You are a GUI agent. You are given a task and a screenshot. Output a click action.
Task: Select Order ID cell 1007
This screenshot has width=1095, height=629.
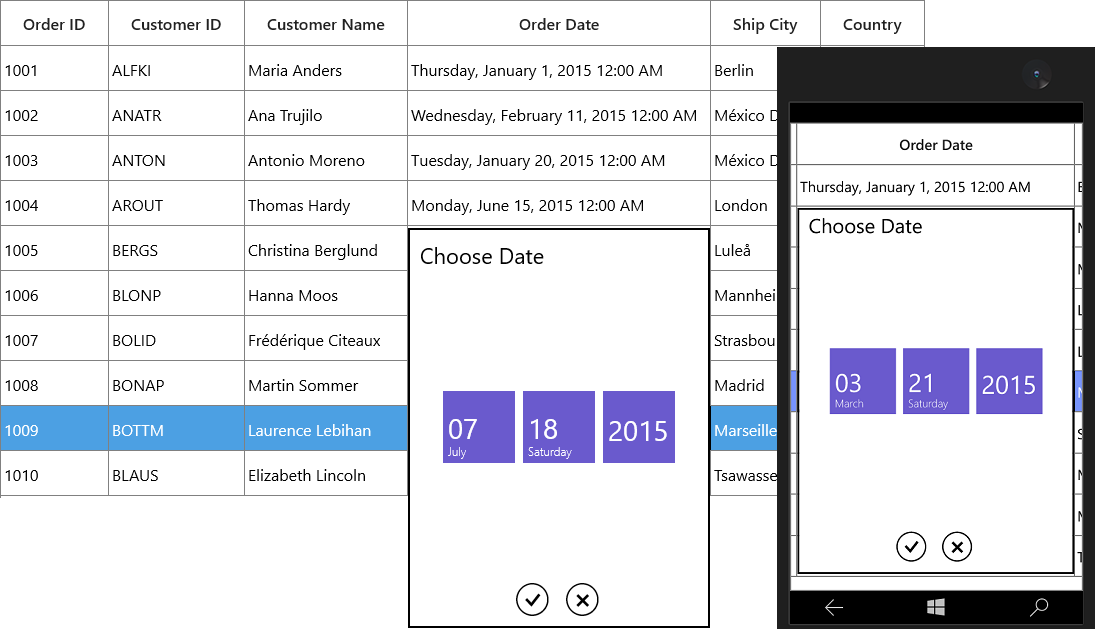click(x=54, y=339)
